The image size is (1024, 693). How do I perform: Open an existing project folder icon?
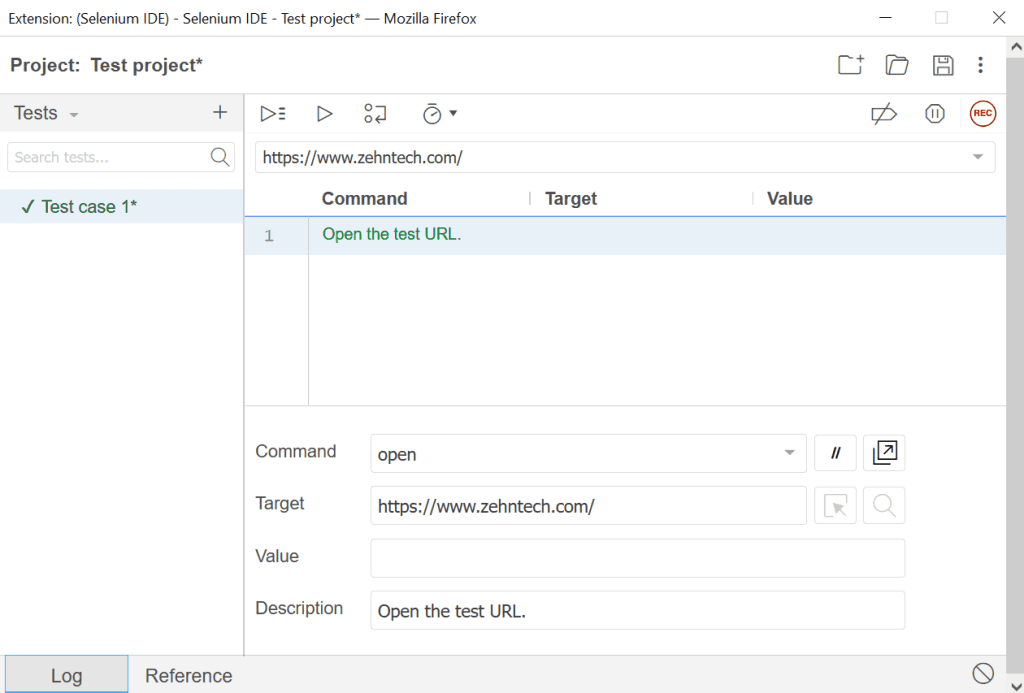pos(897,65)
